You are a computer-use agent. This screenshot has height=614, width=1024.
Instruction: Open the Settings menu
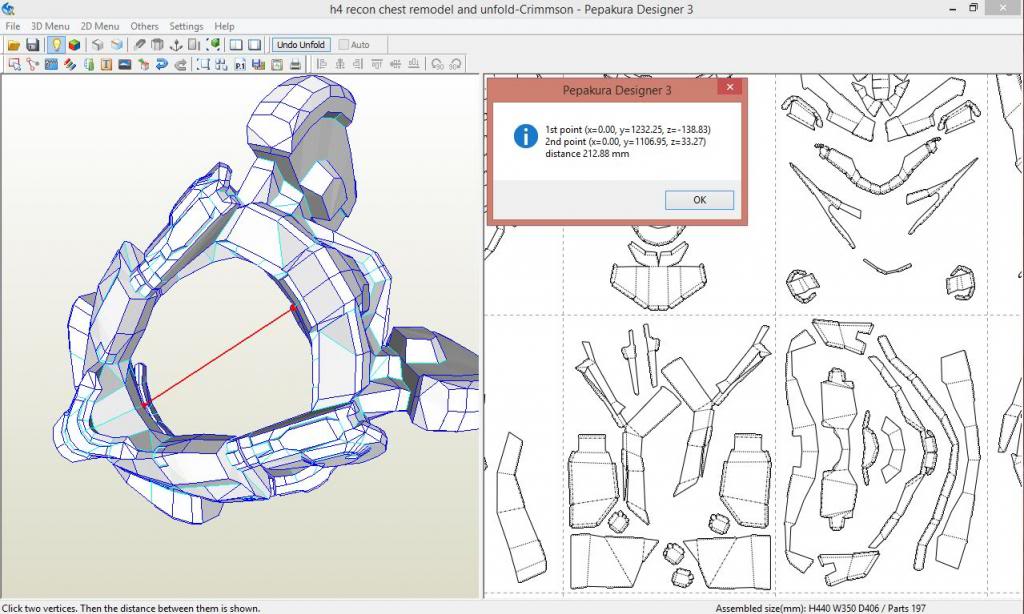pos(186,26)
